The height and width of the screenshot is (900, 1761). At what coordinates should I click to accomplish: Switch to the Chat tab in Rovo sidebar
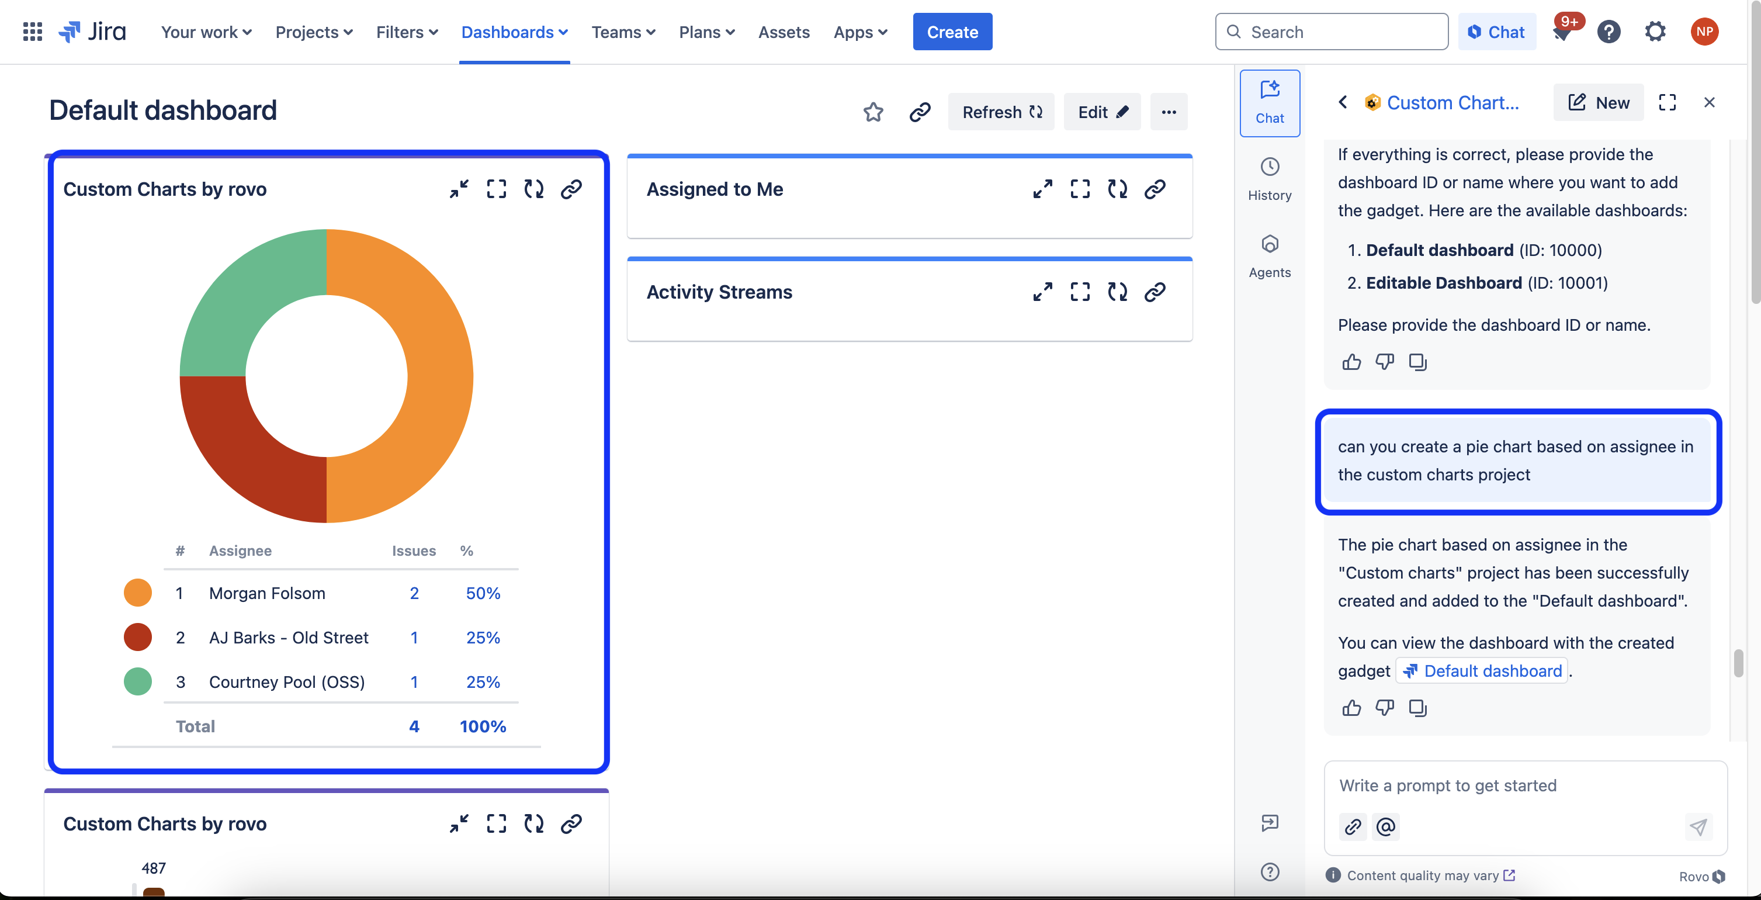1270,103
